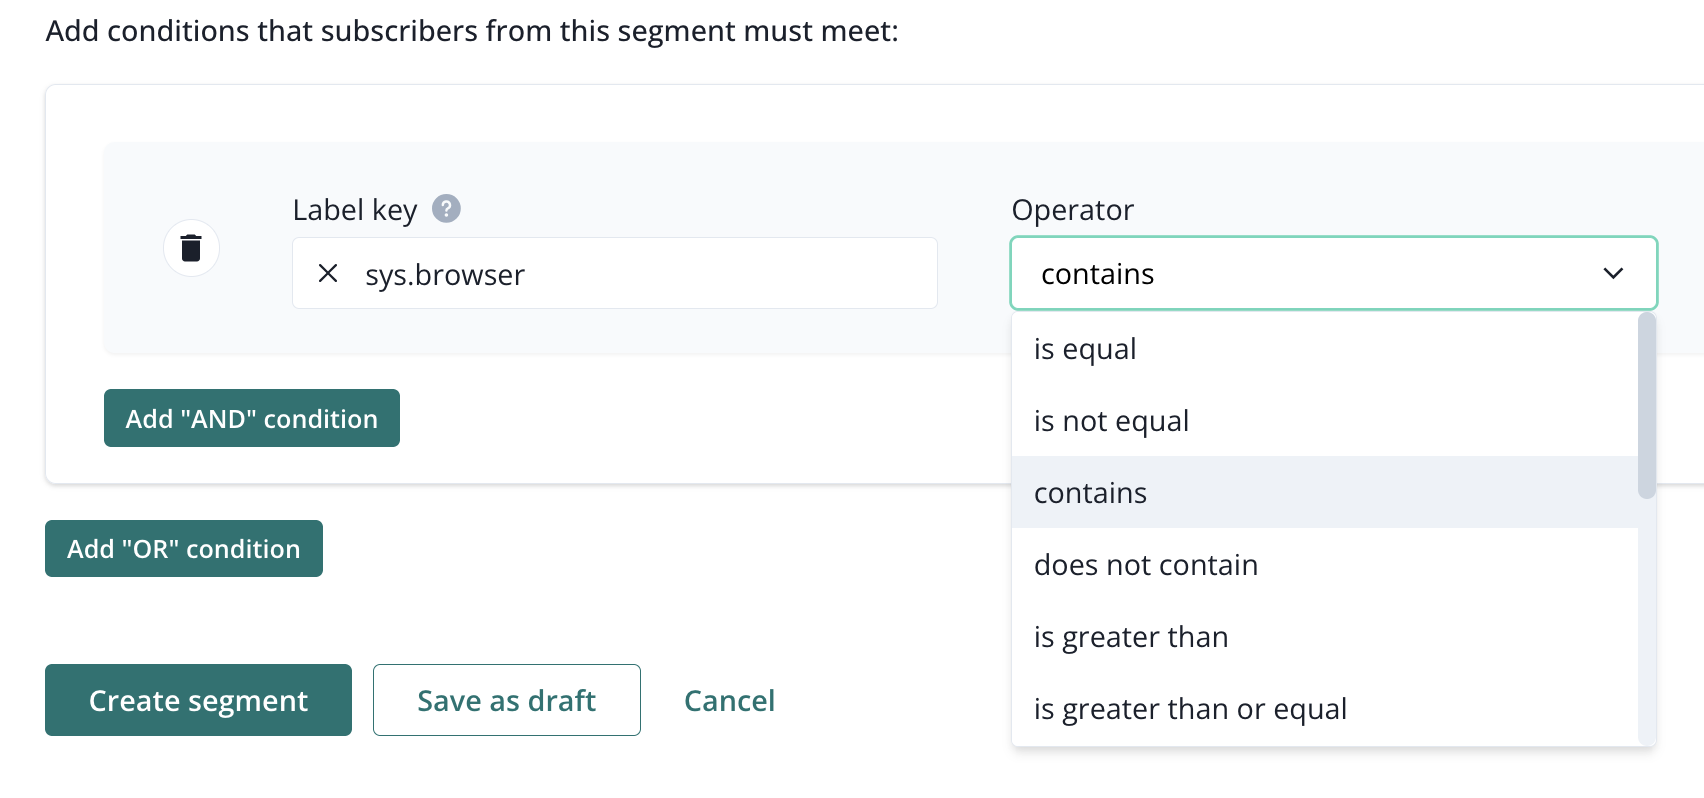Click the Label key help question mark

(x=446, y=209)
